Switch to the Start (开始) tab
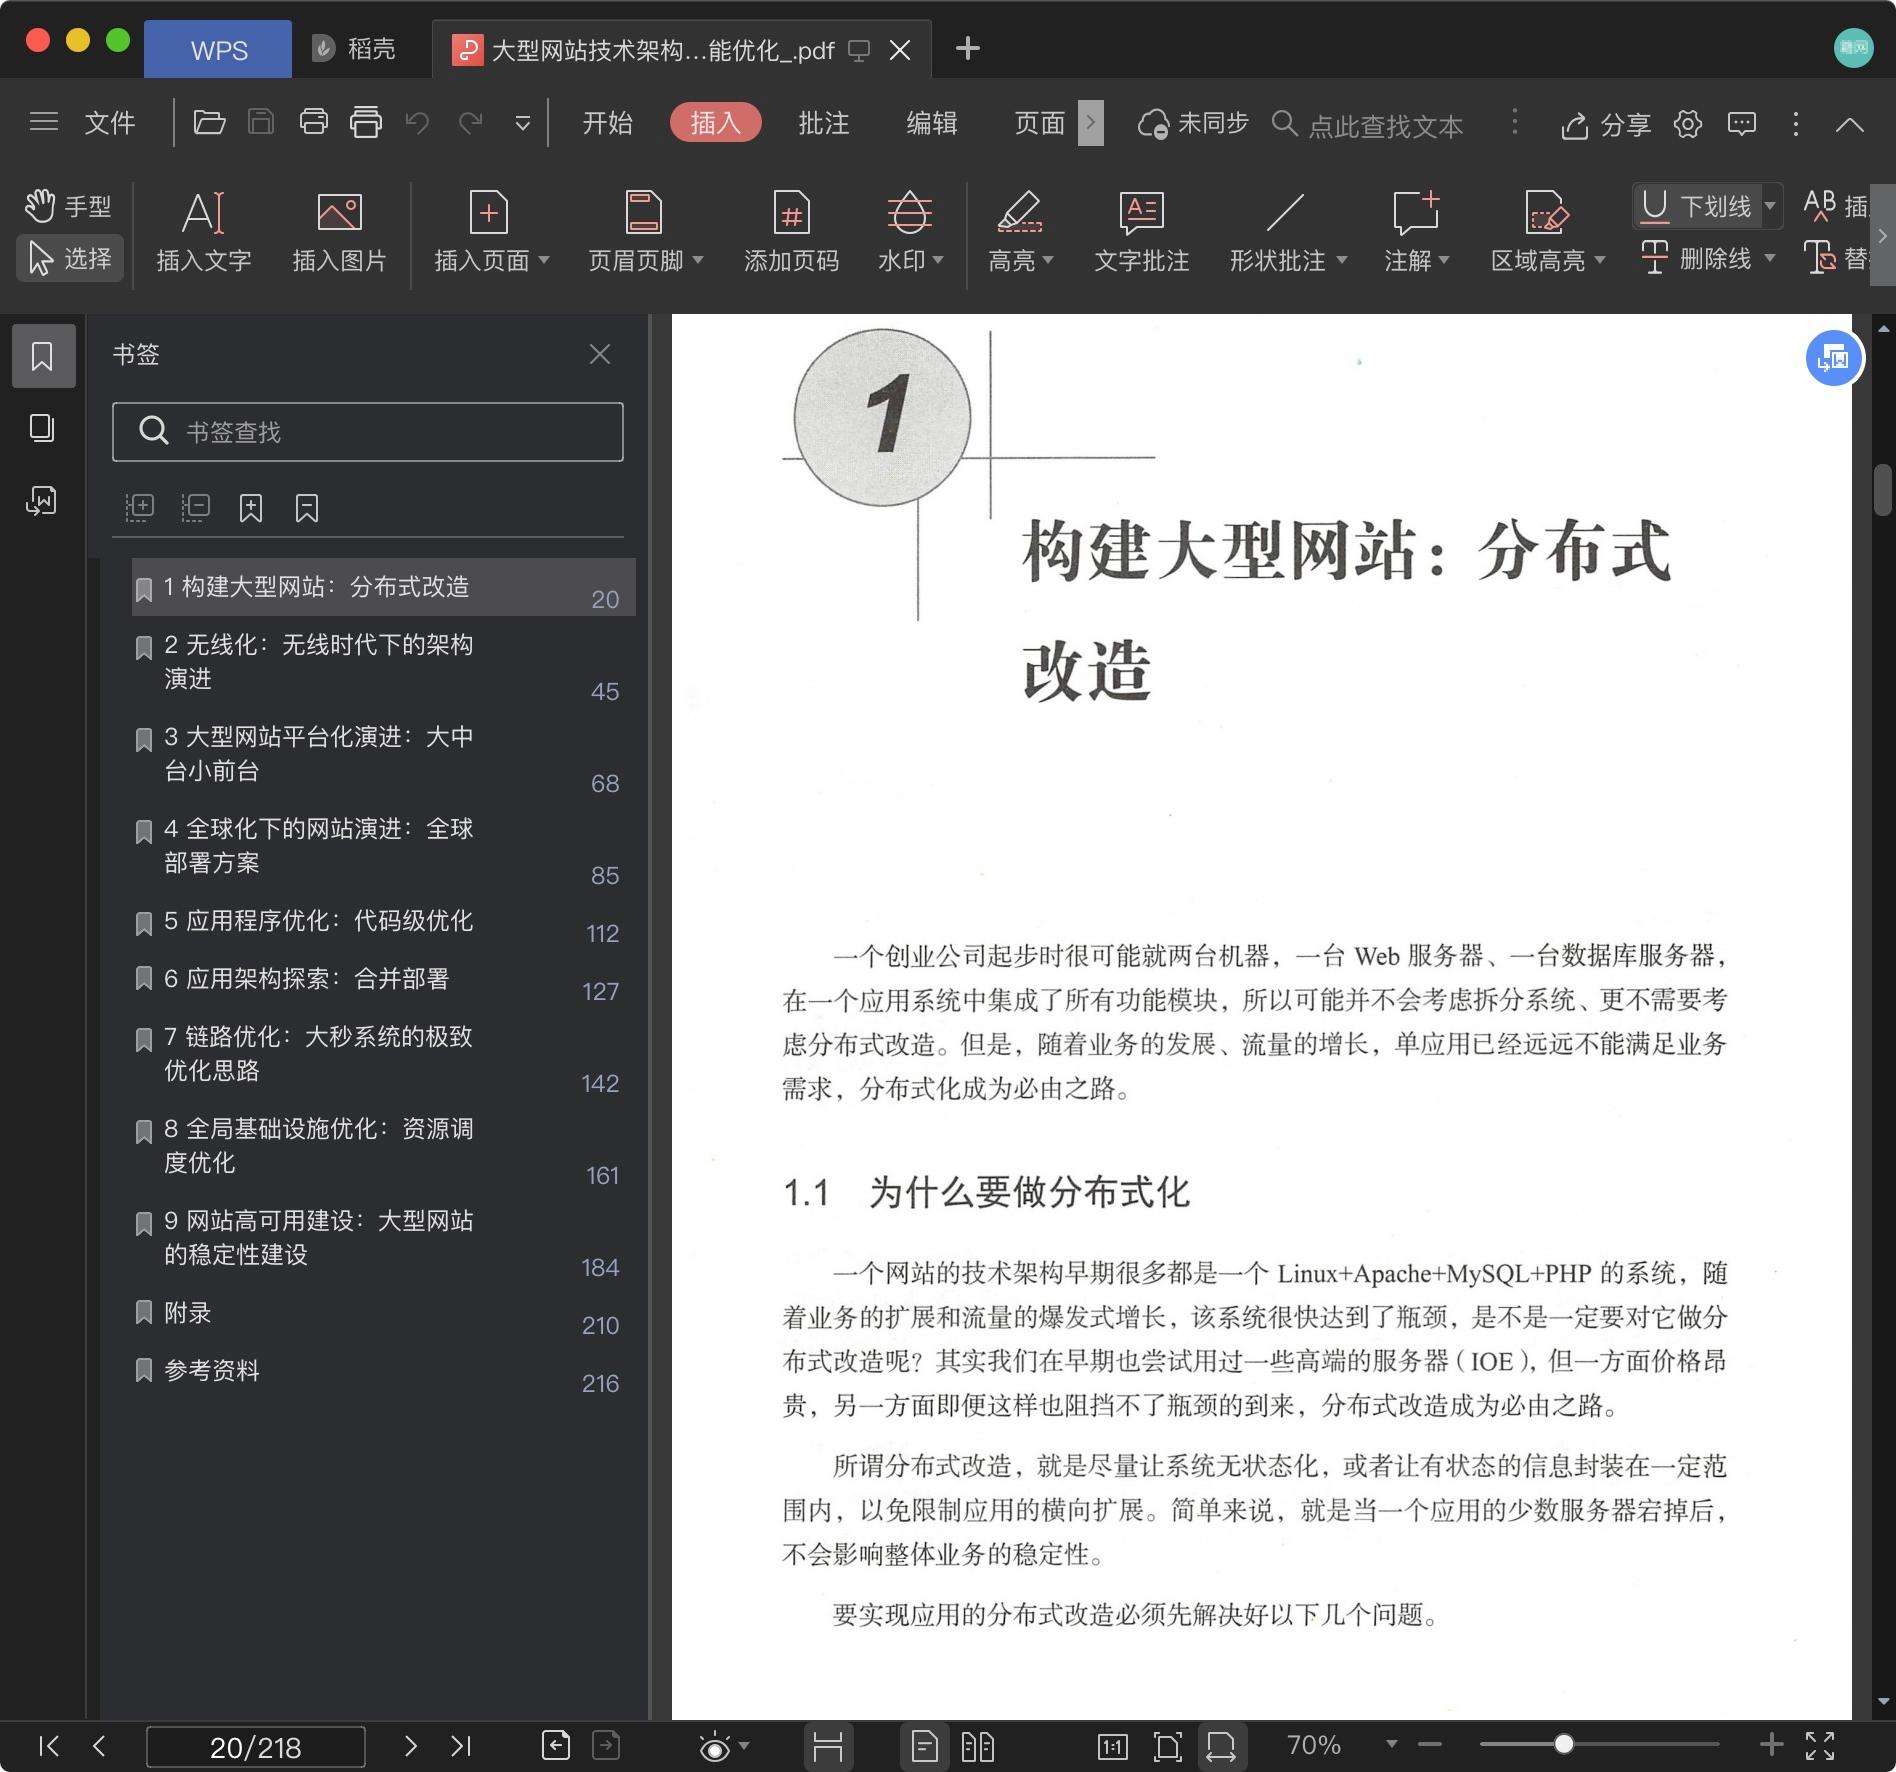1896x1772 pixels. (607, 123)
